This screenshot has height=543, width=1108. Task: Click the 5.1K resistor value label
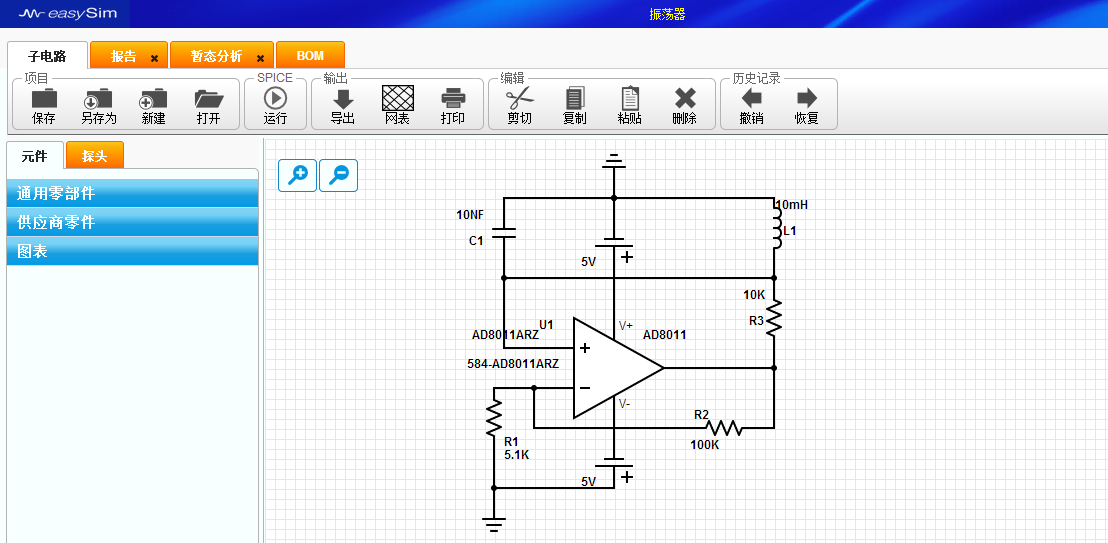coord(517,455)
